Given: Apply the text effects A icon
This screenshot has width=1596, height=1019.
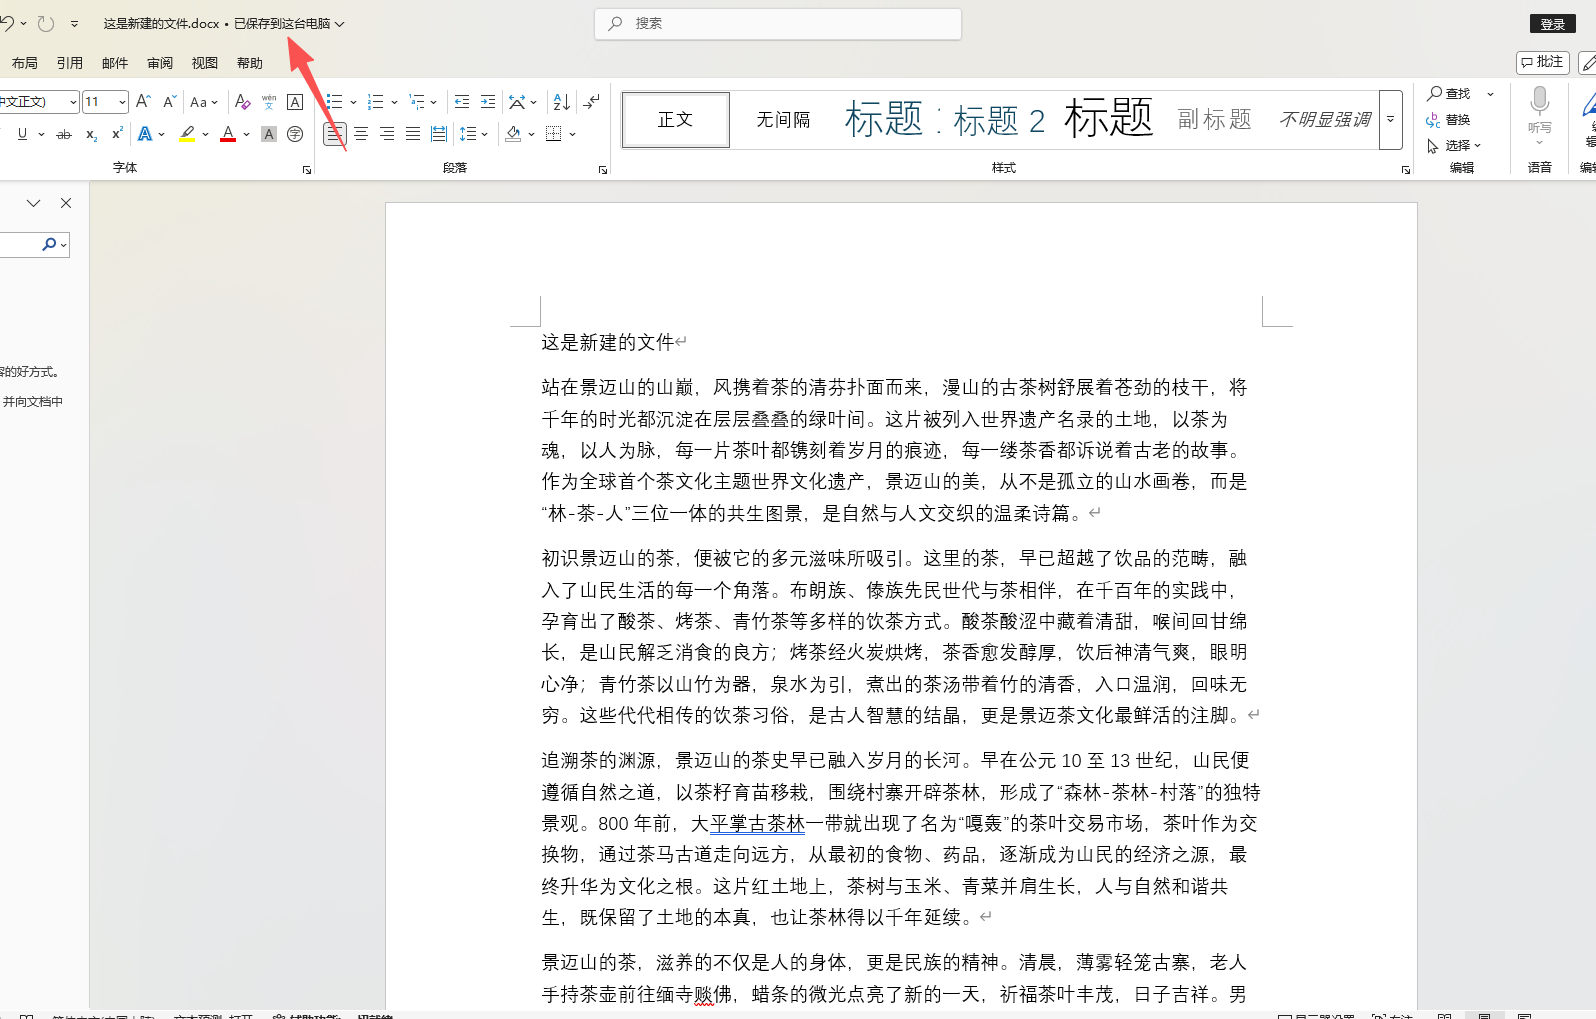Looking at the screenshot, I should click(145, 134).
